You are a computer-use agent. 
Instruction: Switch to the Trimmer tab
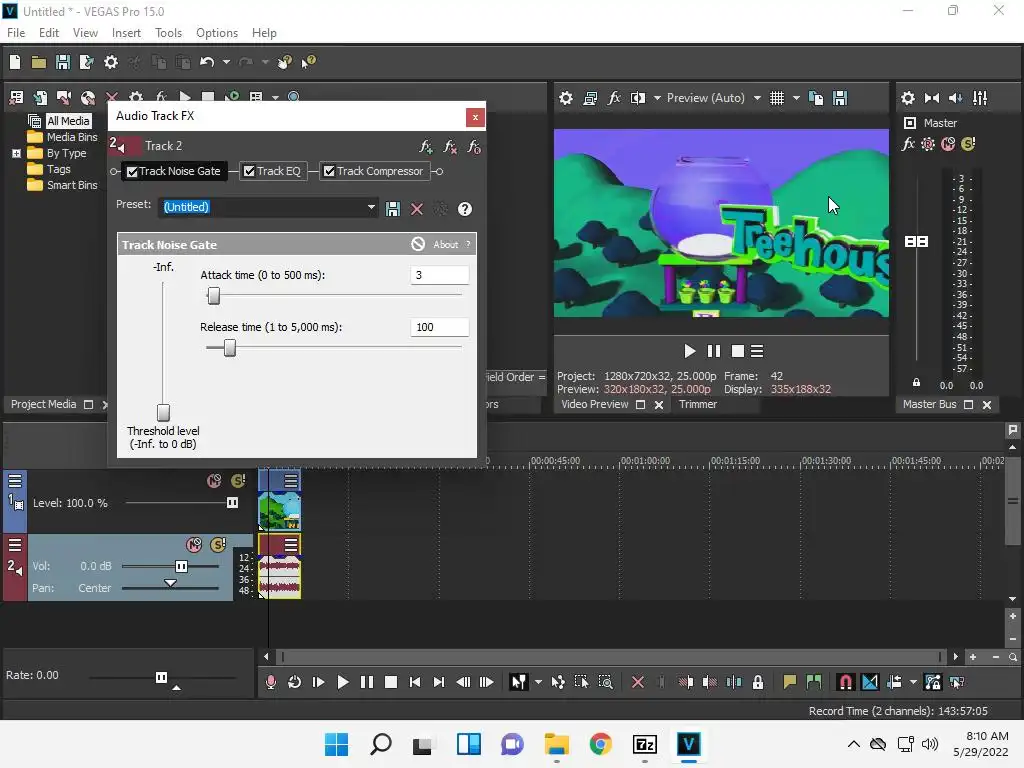click(x=697, y=404)
